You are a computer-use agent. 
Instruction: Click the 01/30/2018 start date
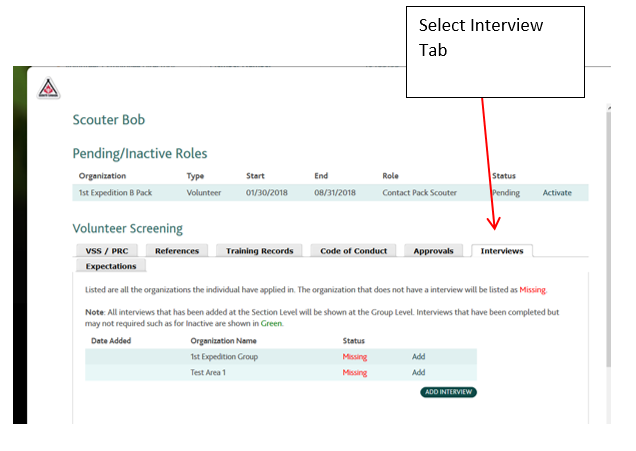point(266,193)
